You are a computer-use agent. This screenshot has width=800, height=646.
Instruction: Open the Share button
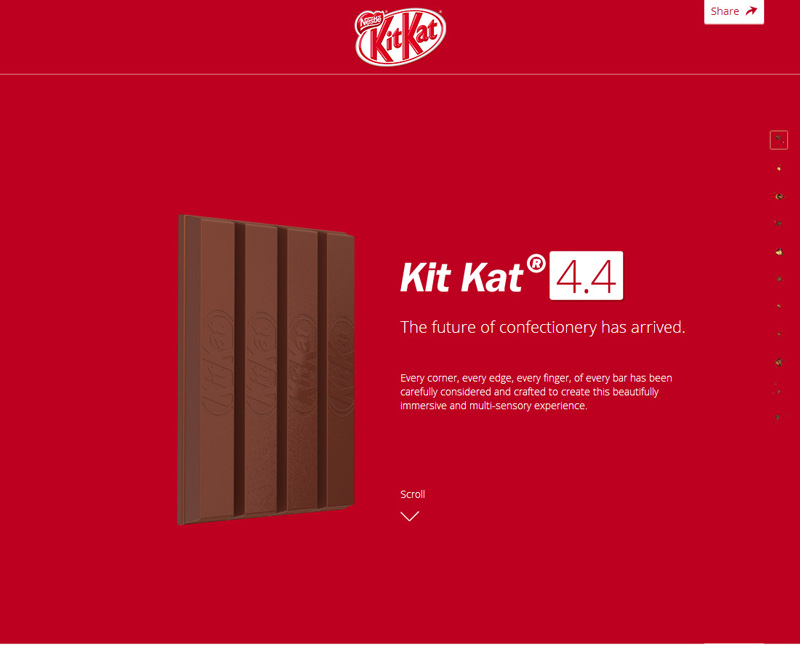(734, 11)
